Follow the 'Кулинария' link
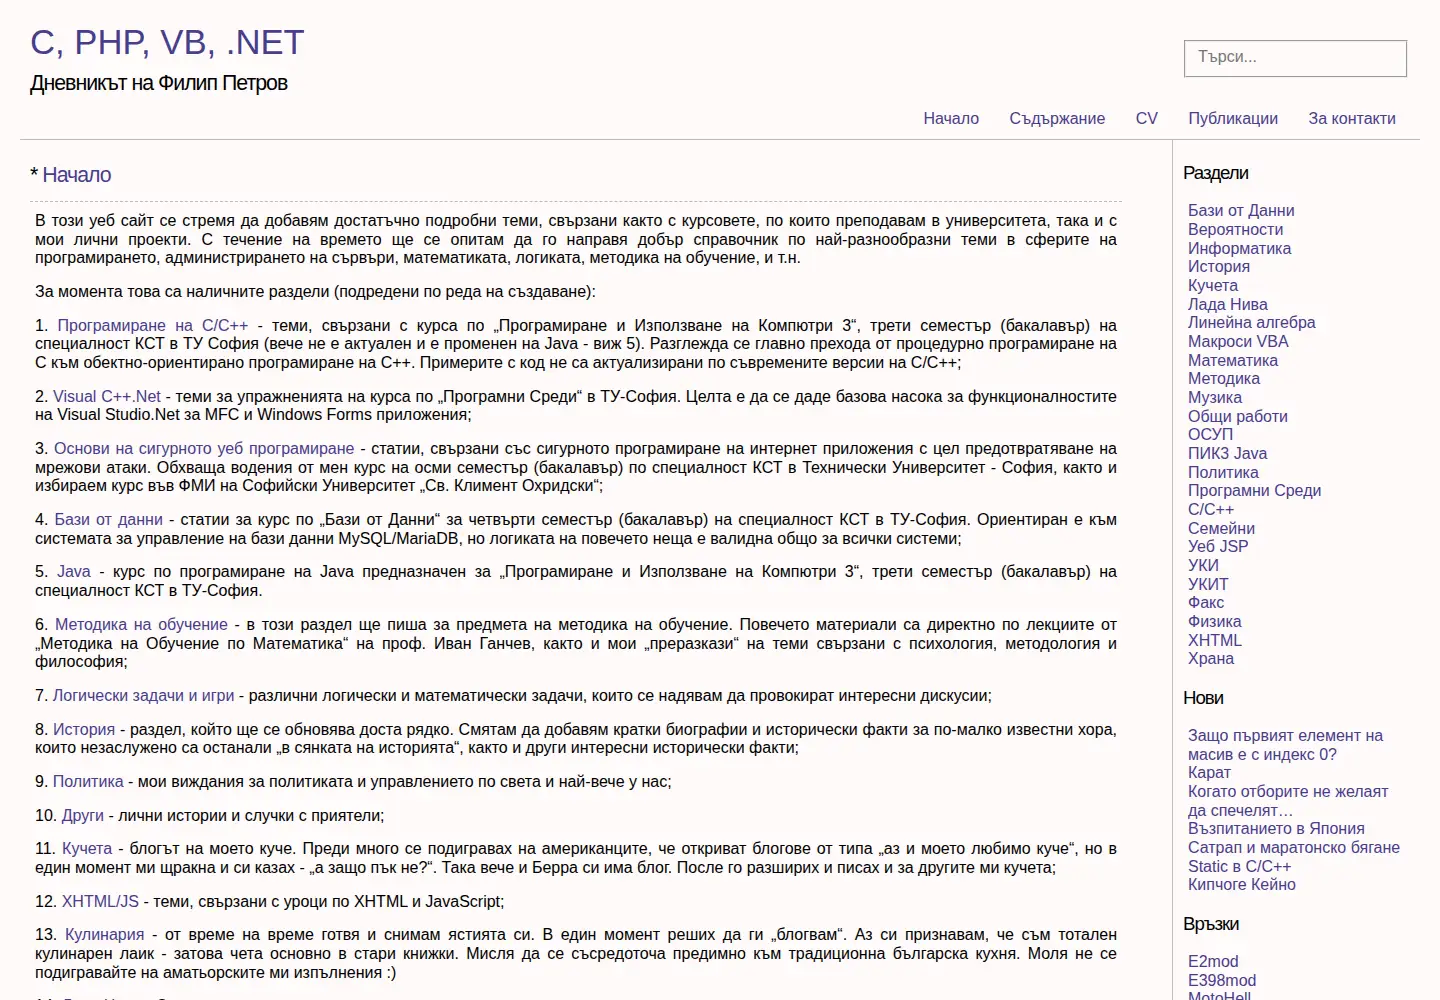The width and height of the screenshot is (1440, 1000). (105, 934)
